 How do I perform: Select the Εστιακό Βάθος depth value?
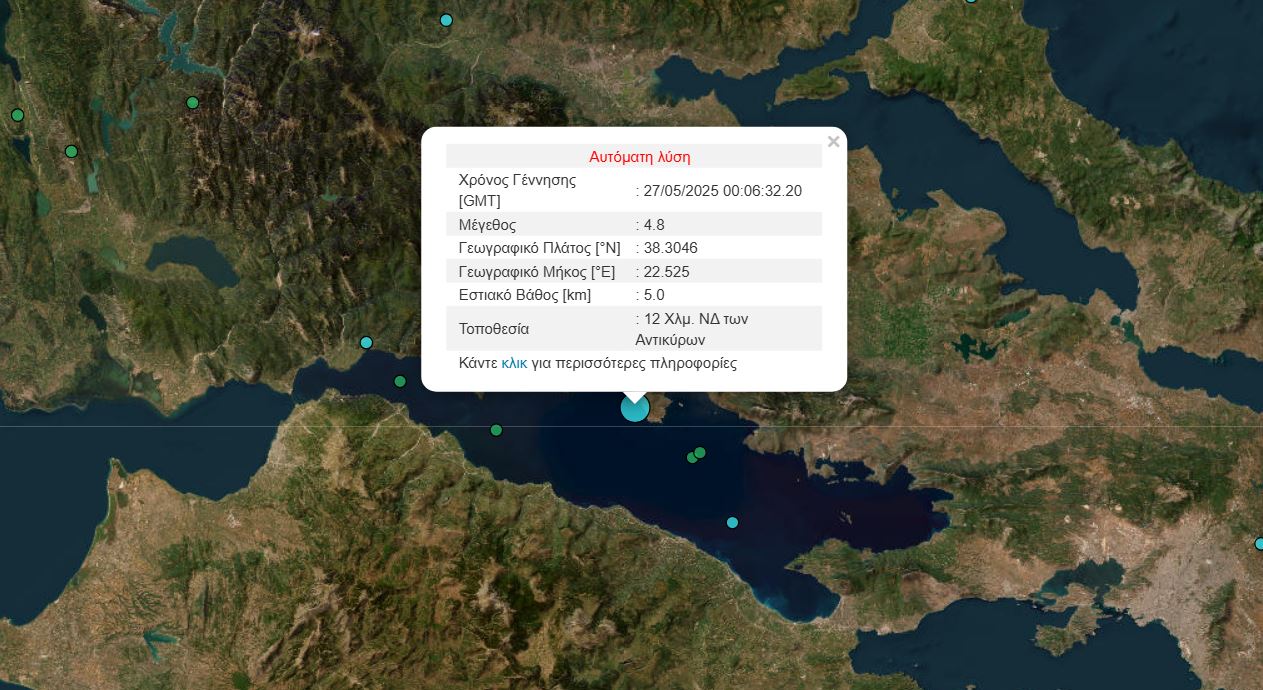(x=655, y=295)
